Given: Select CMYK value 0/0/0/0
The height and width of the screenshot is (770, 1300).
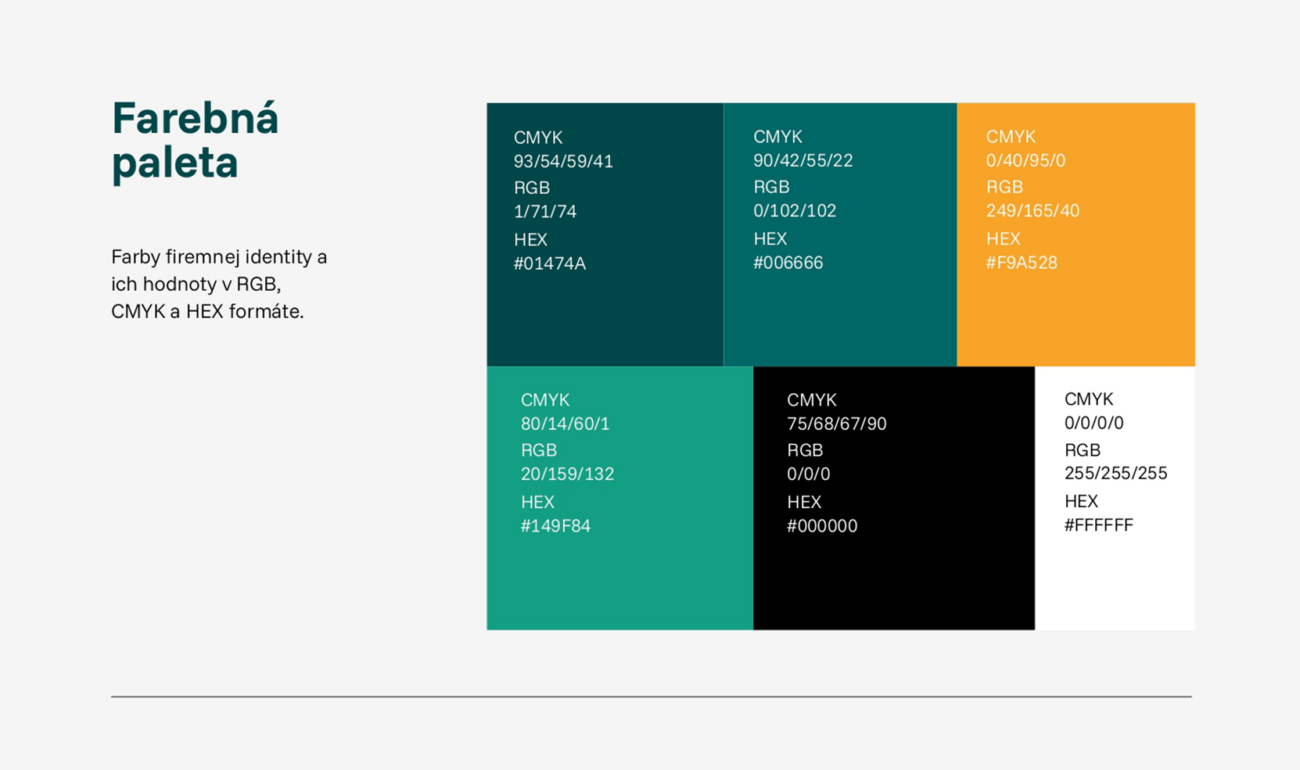Looking at the screenshot, I should [x=1094, y=423].
